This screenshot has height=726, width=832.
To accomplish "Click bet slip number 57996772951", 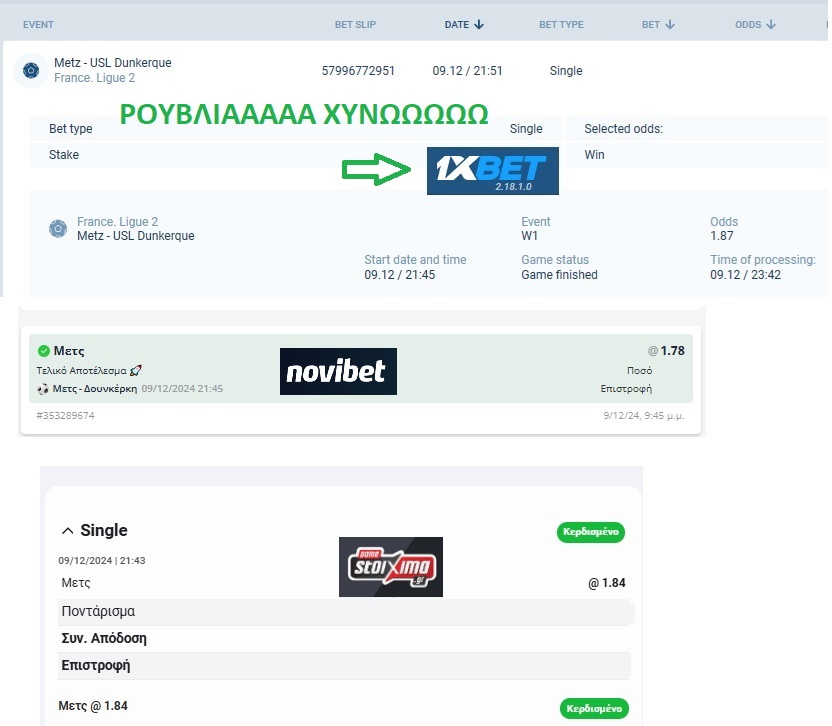I will [x=358, y=71].
